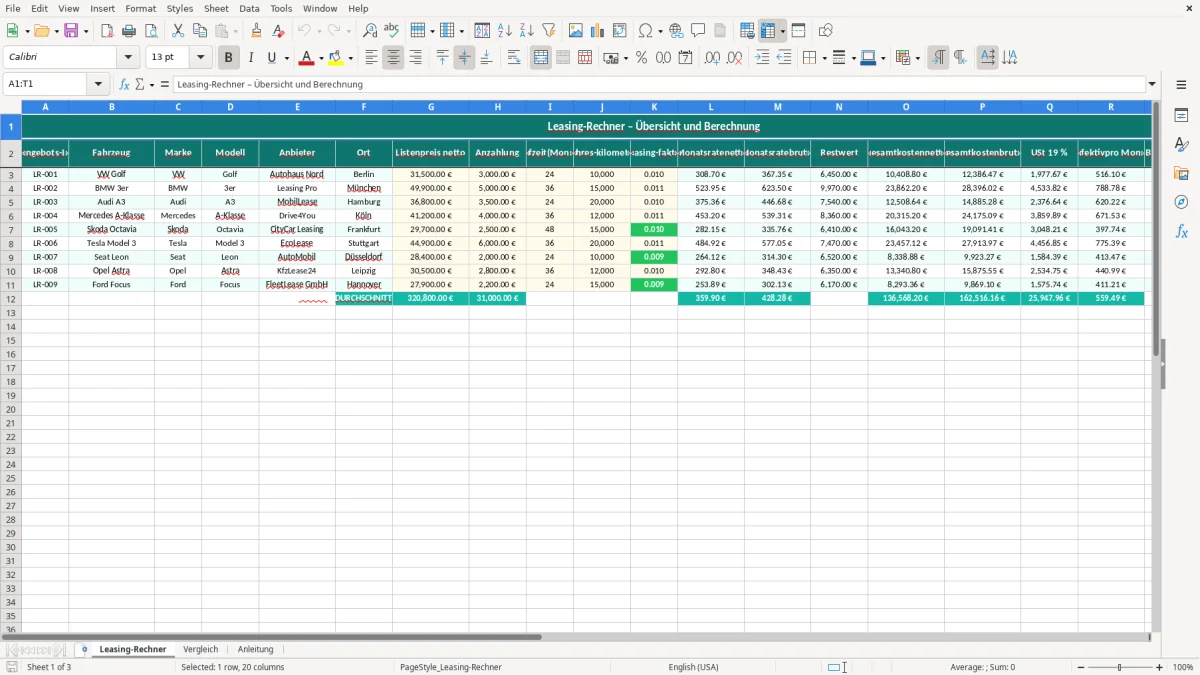
Task: Clear direct formatting
Action: click(279, 31)
